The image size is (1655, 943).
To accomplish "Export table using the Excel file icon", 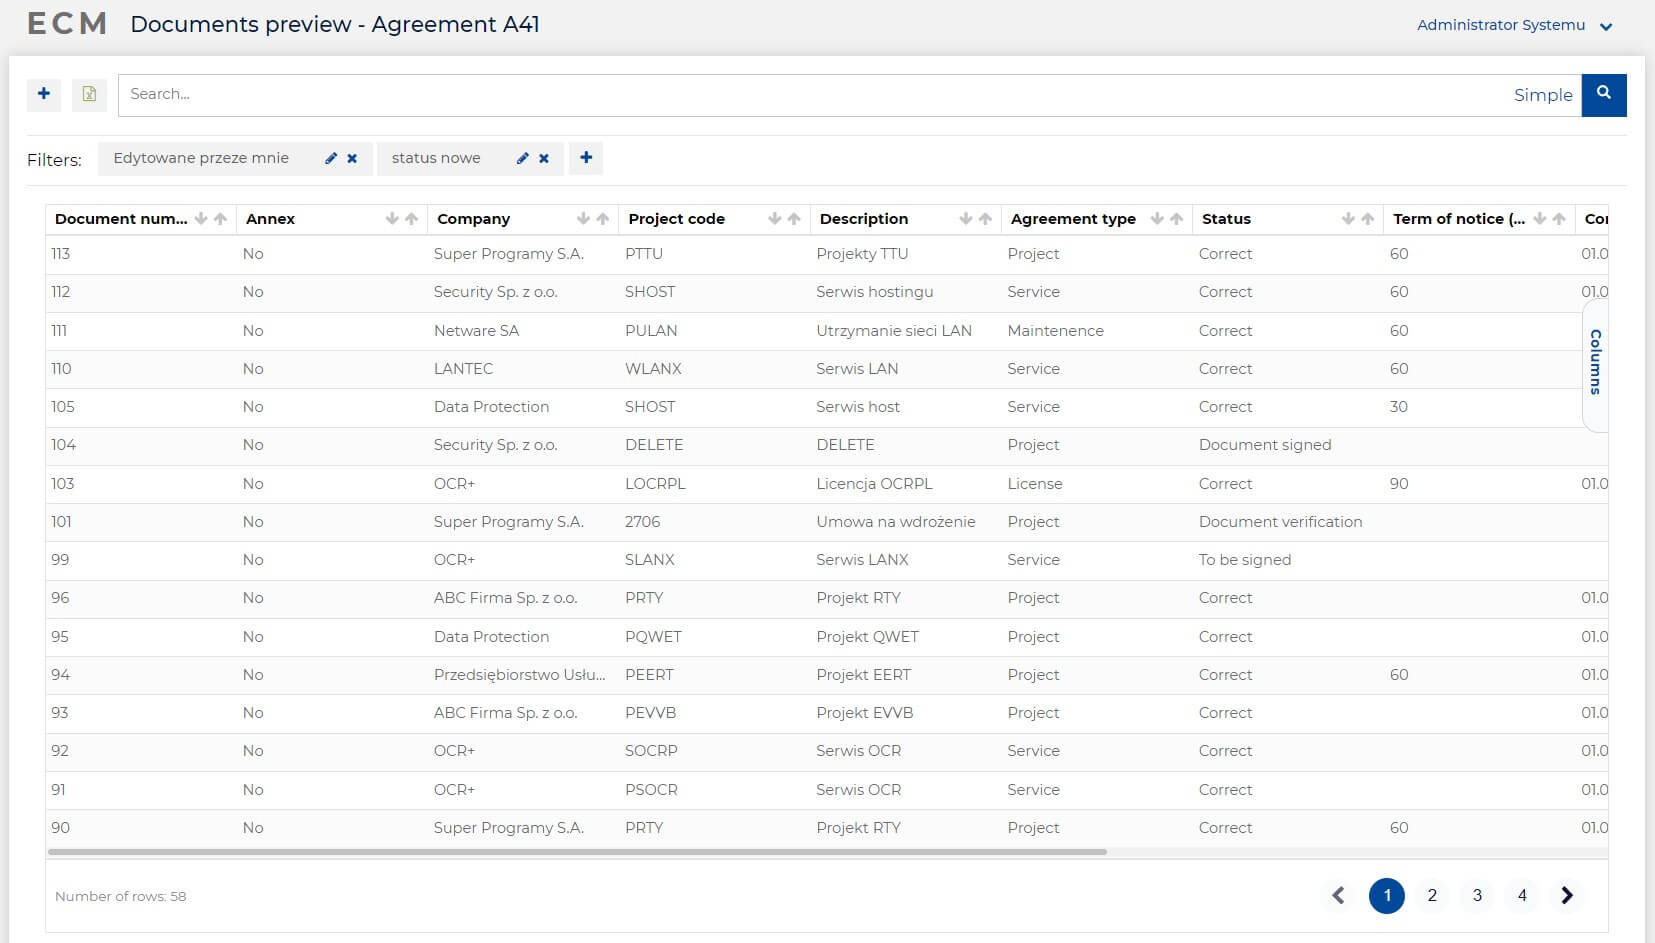I will (x=89, y=94).
